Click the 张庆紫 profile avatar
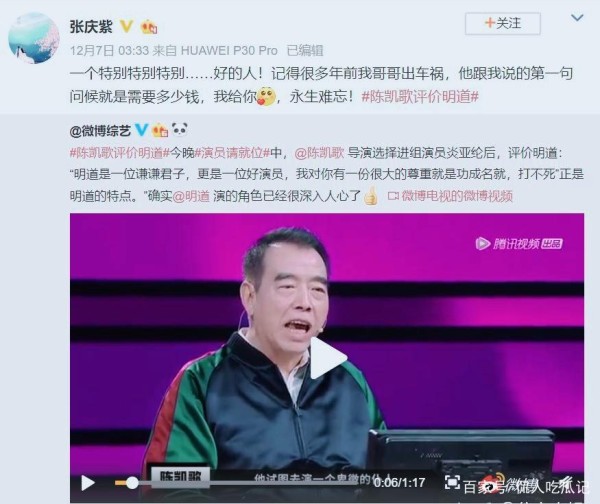The width and height of the screenshot is (600, 504). click(x=34, y=38)
